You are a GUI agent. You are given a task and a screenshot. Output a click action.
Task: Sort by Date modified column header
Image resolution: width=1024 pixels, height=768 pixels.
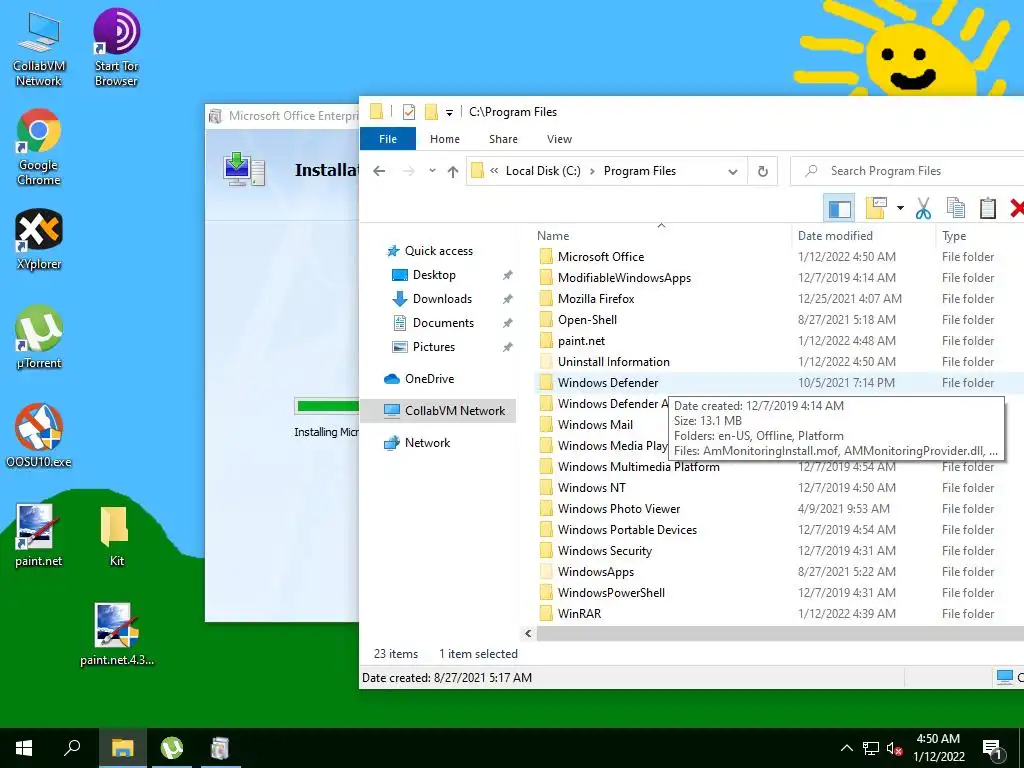pyautogui.click(x=863, y=236)
